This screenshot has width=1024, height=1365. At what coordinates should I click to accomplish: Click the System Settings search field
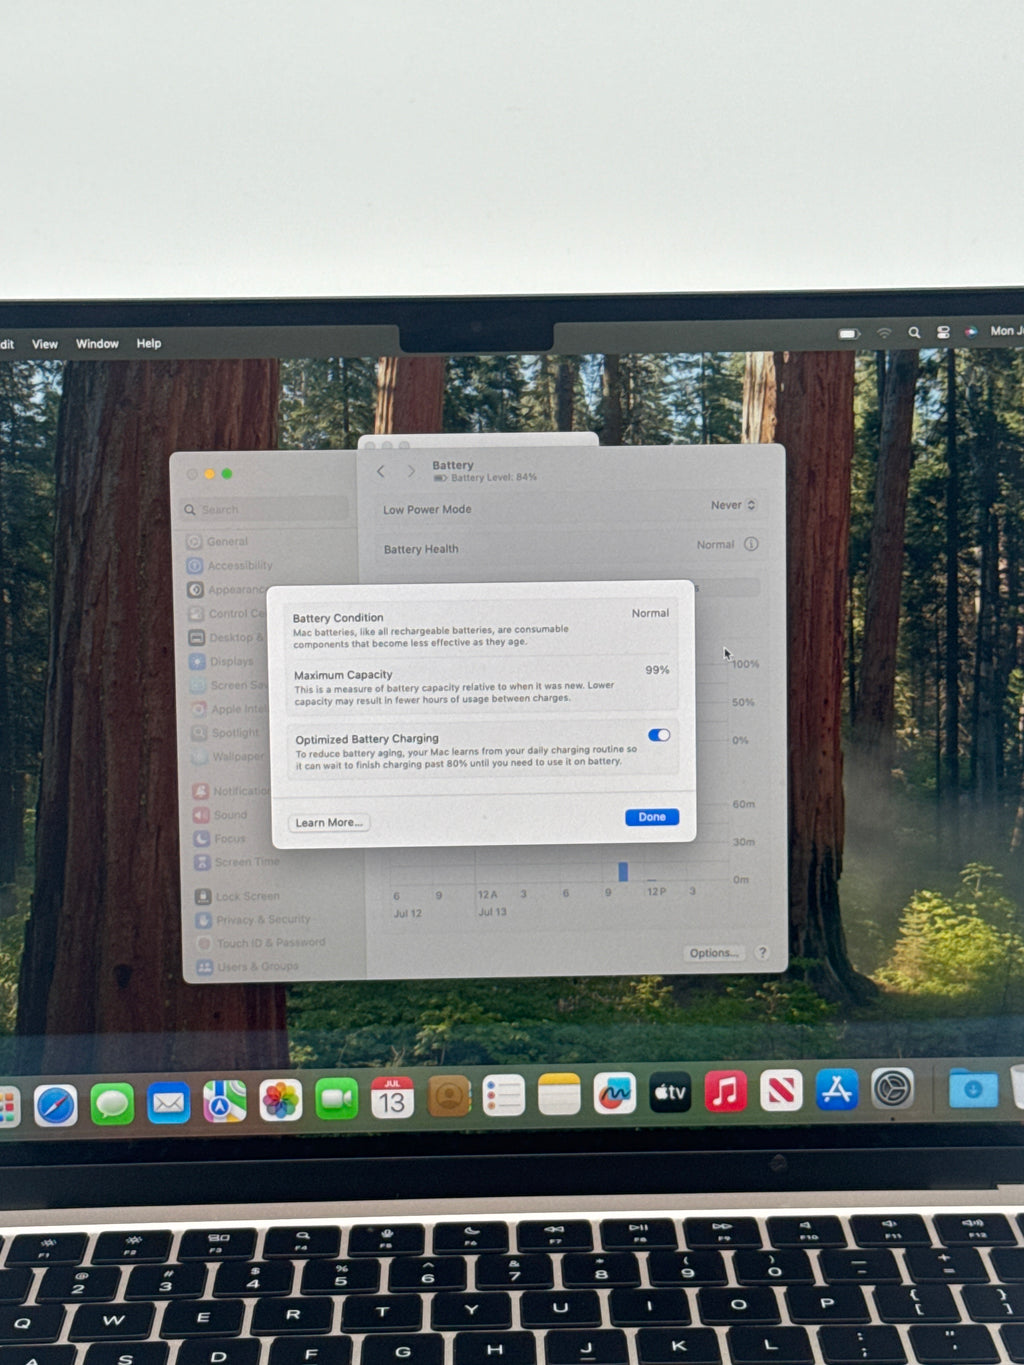coord(266,510)
